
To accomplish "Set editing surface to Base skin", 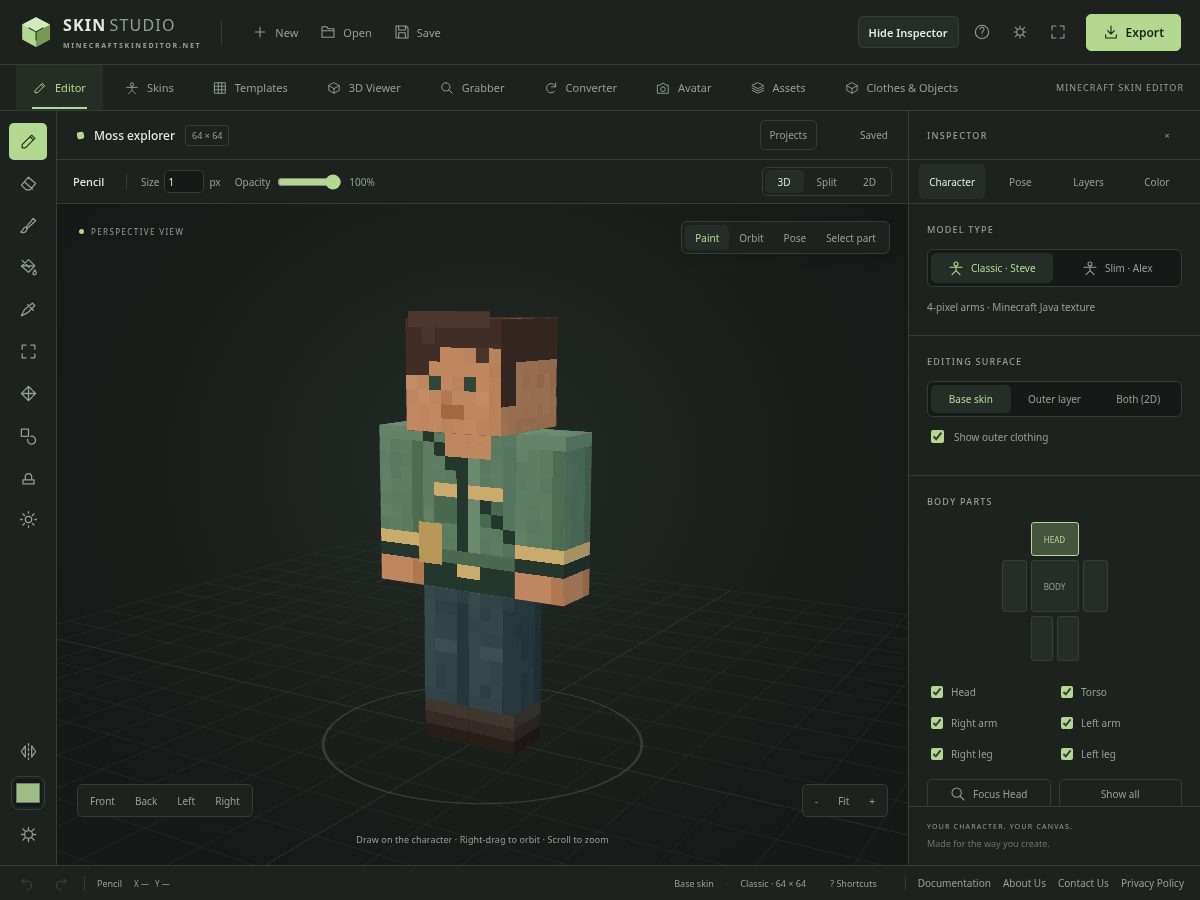I will point(970,399).
